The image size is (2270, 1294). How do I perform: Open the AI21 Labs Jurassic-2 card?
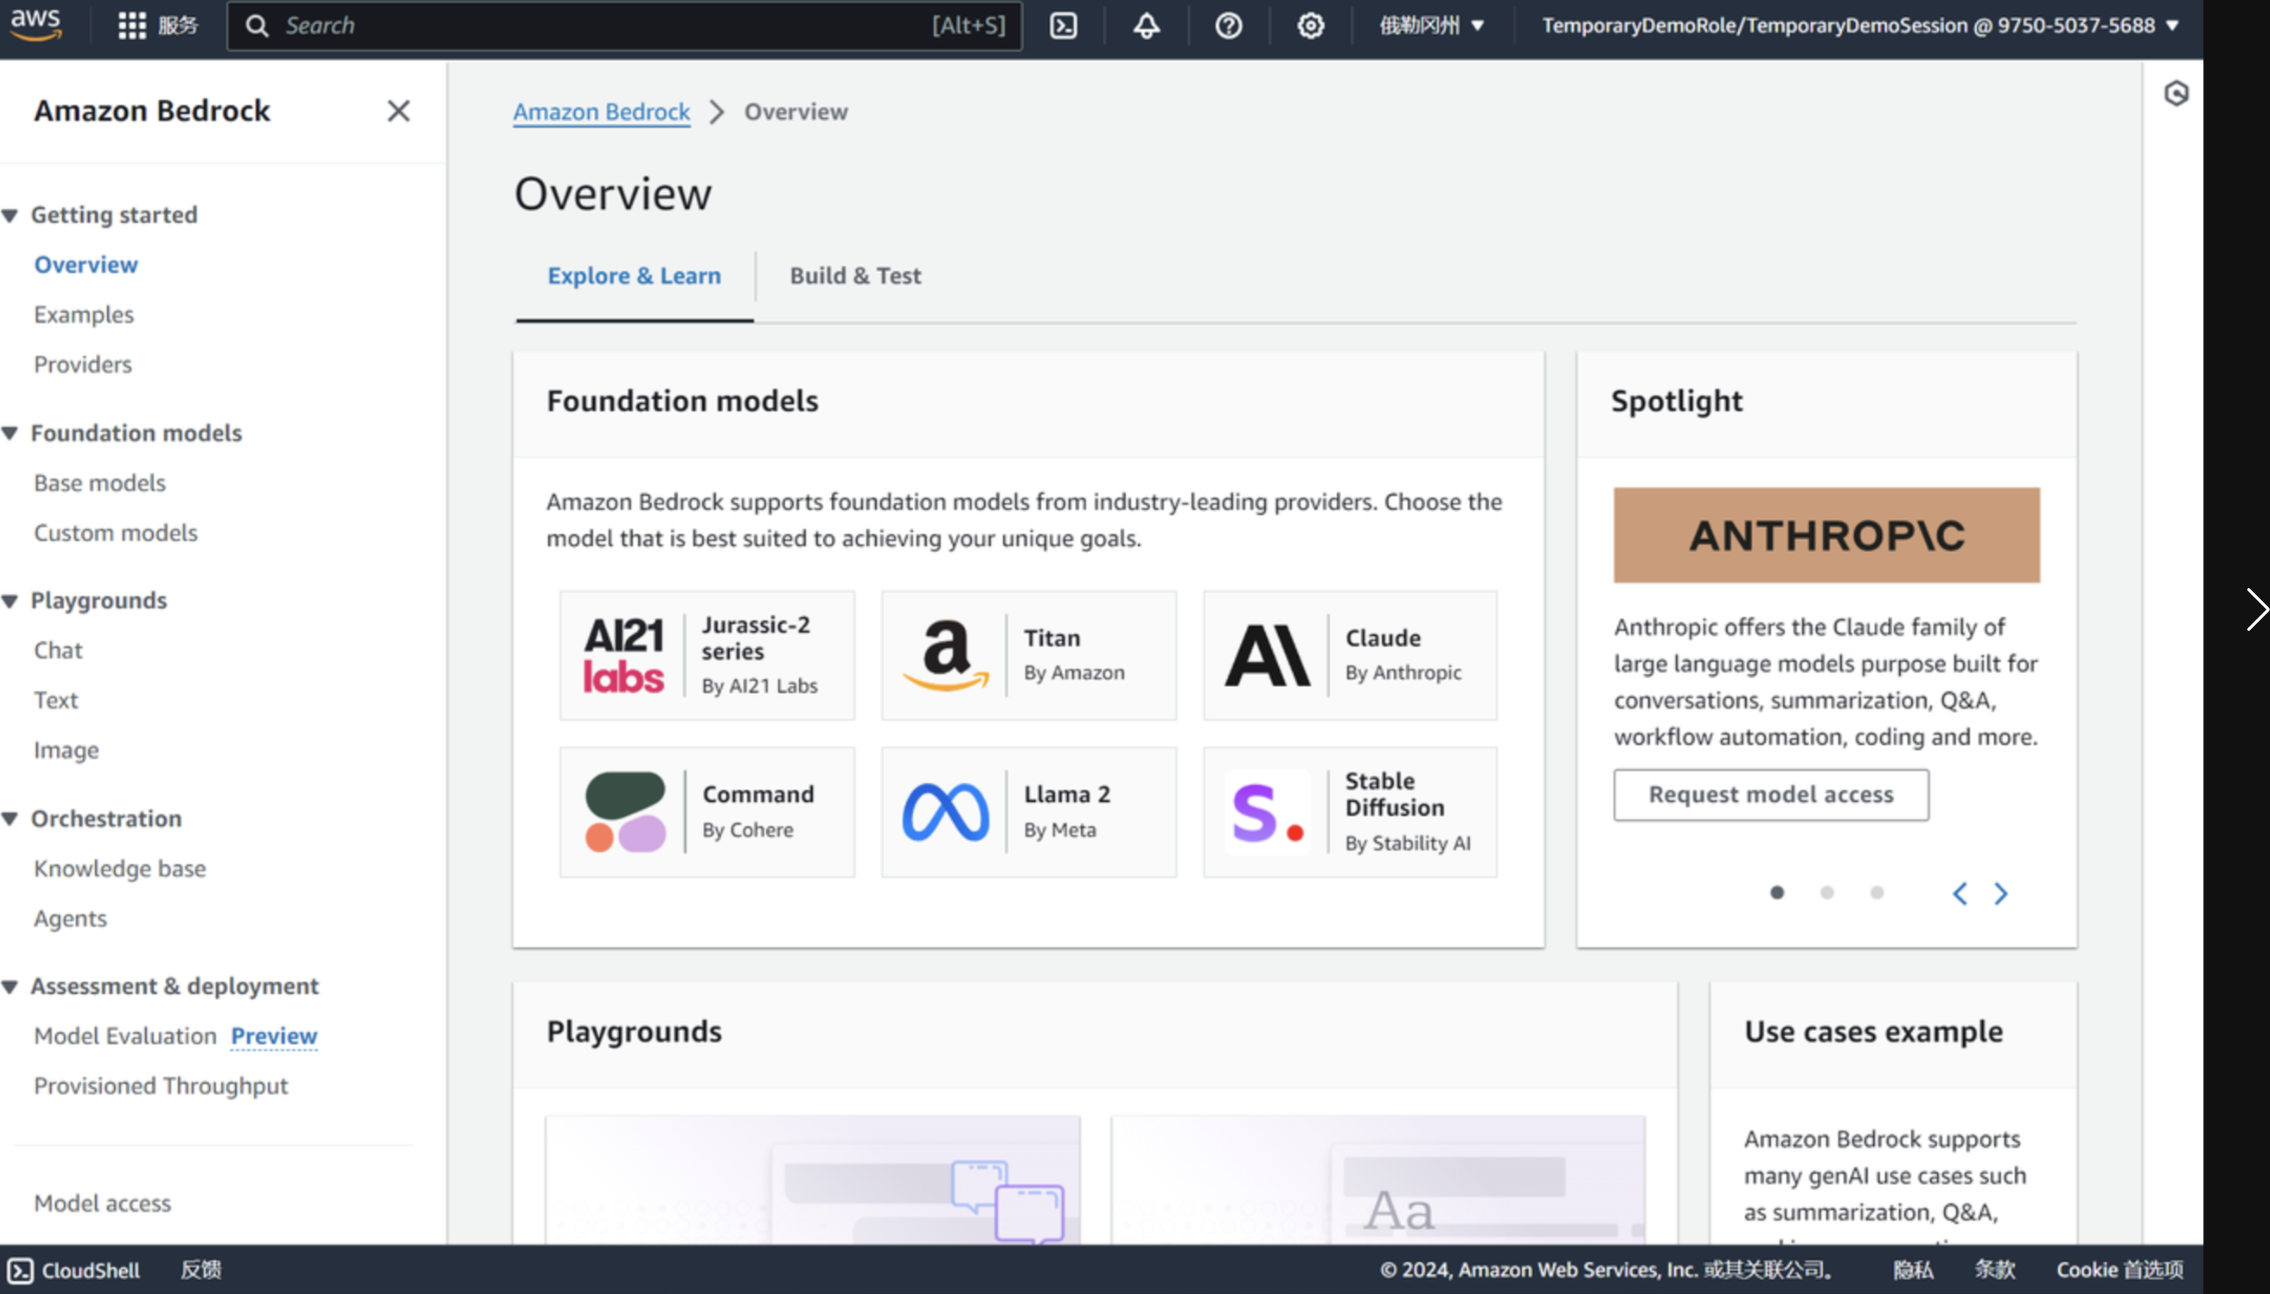point(707,655)
